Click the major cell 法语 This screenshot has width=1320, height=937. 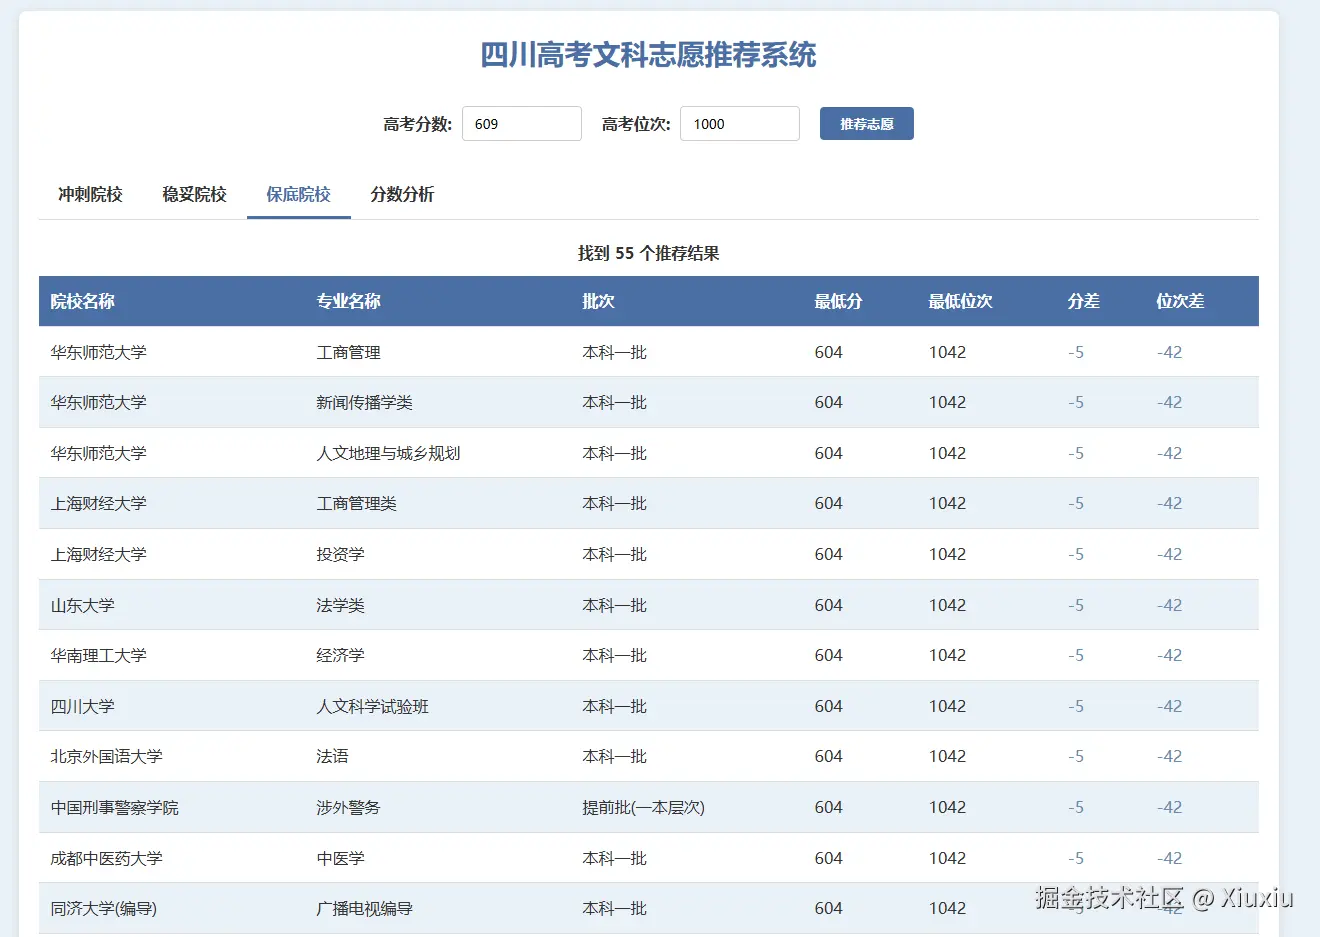[x=333, y=756]
